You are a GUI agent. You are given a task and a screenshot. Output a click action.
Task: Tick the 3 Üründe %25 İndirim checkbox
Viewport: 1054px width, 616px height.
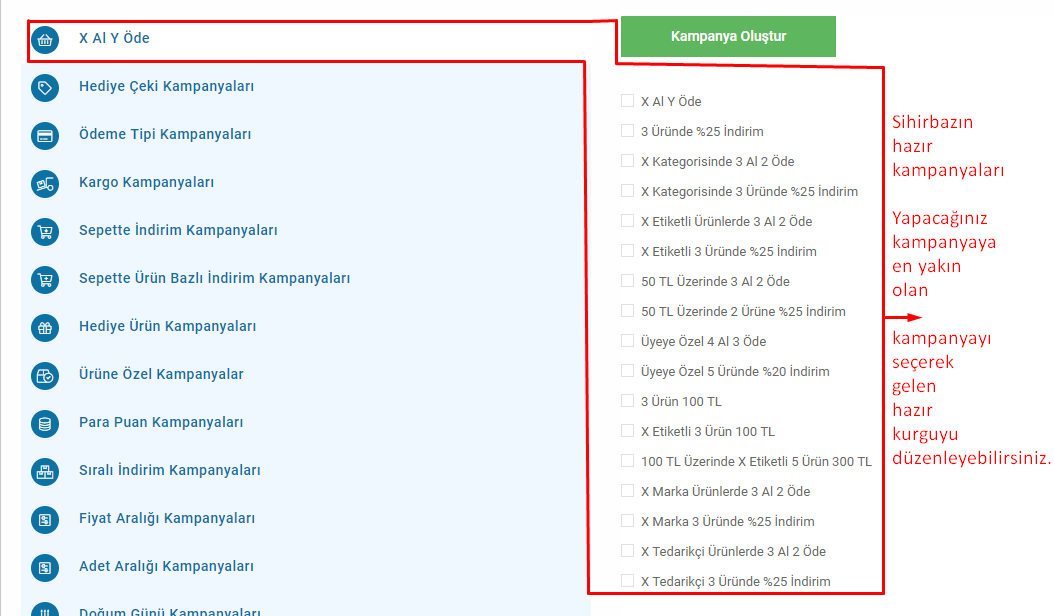coord(627,130)
